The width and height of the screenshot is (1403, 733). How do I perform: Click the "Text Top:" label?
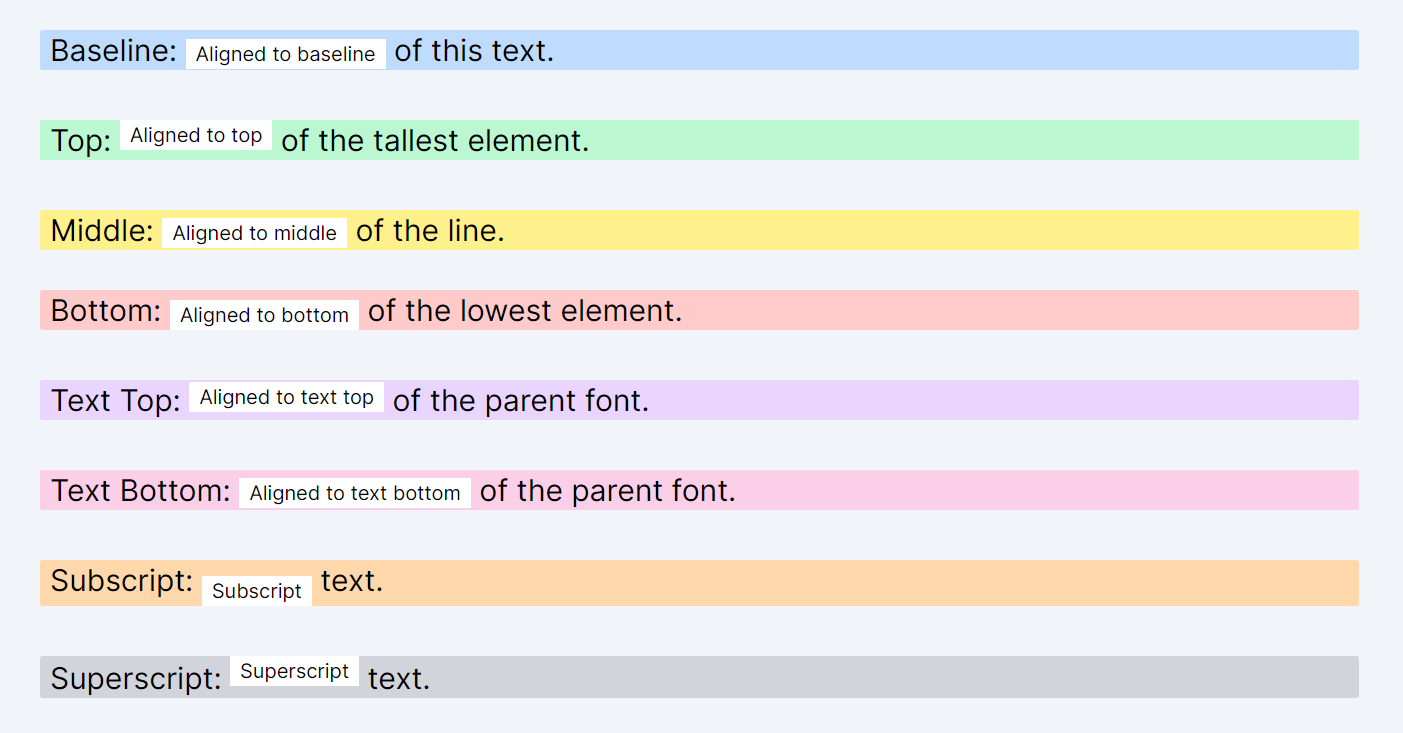coord(116,401)
